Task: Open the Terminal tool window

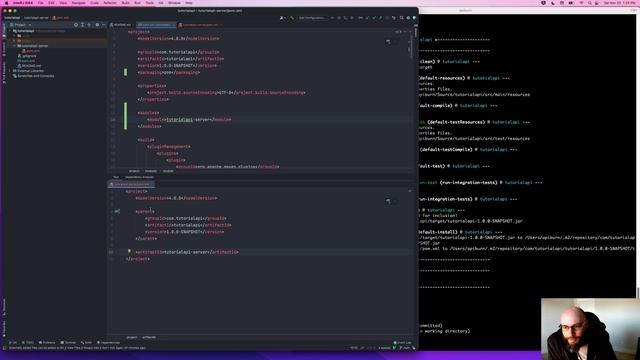Action: coord(68,342)
